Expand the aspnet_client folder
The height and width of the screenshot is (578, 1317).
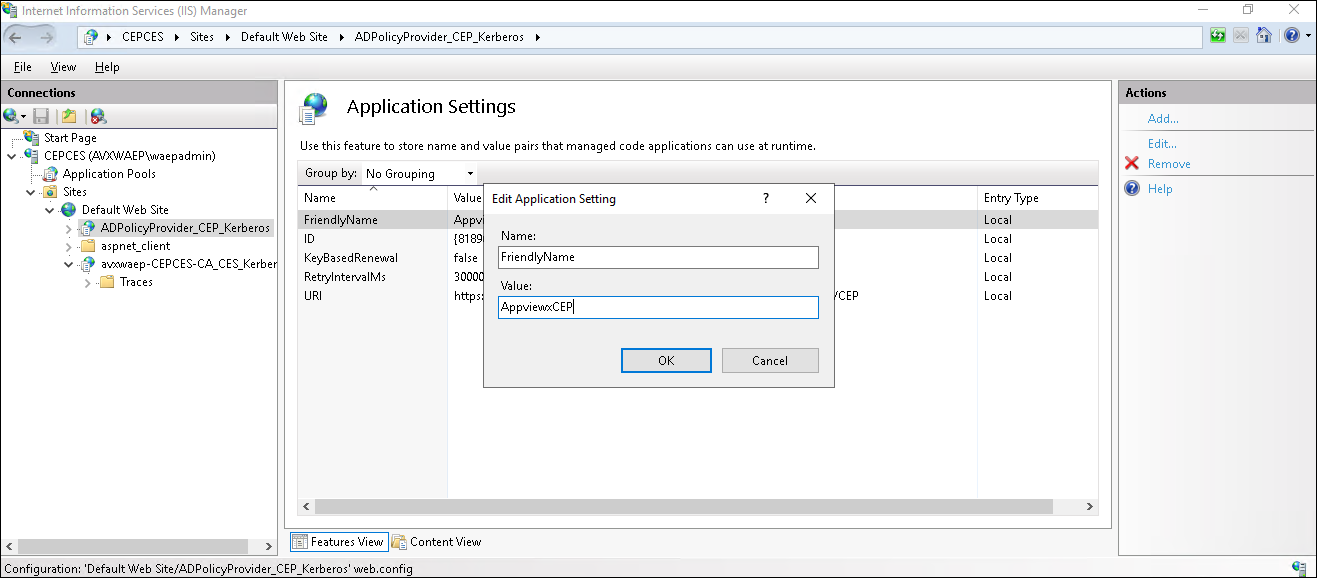(68, 246)
